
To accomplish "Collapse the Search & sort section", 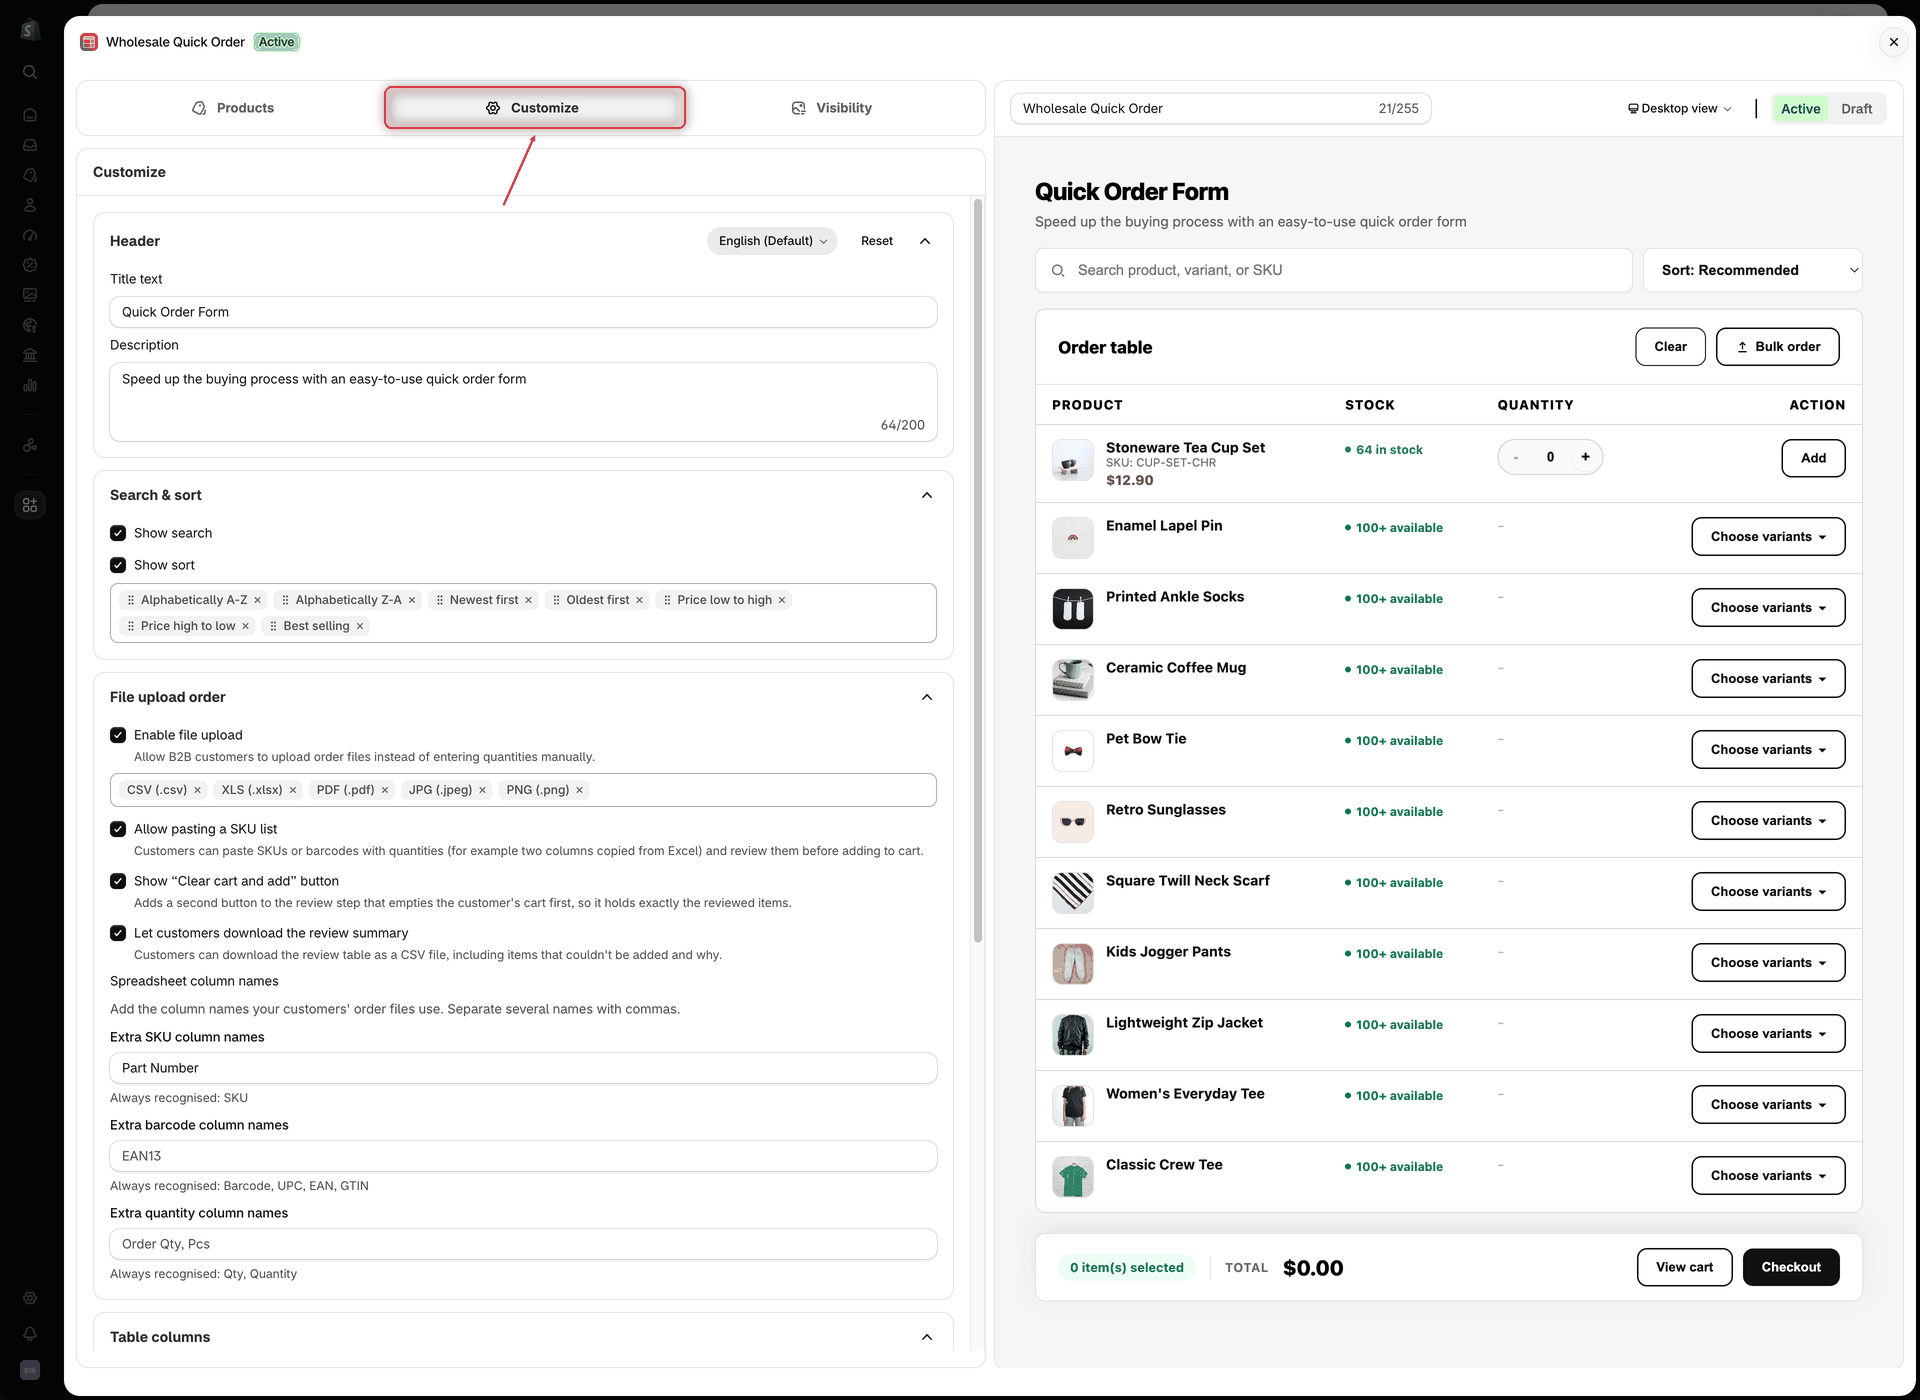I will click(x=927, y=495).
